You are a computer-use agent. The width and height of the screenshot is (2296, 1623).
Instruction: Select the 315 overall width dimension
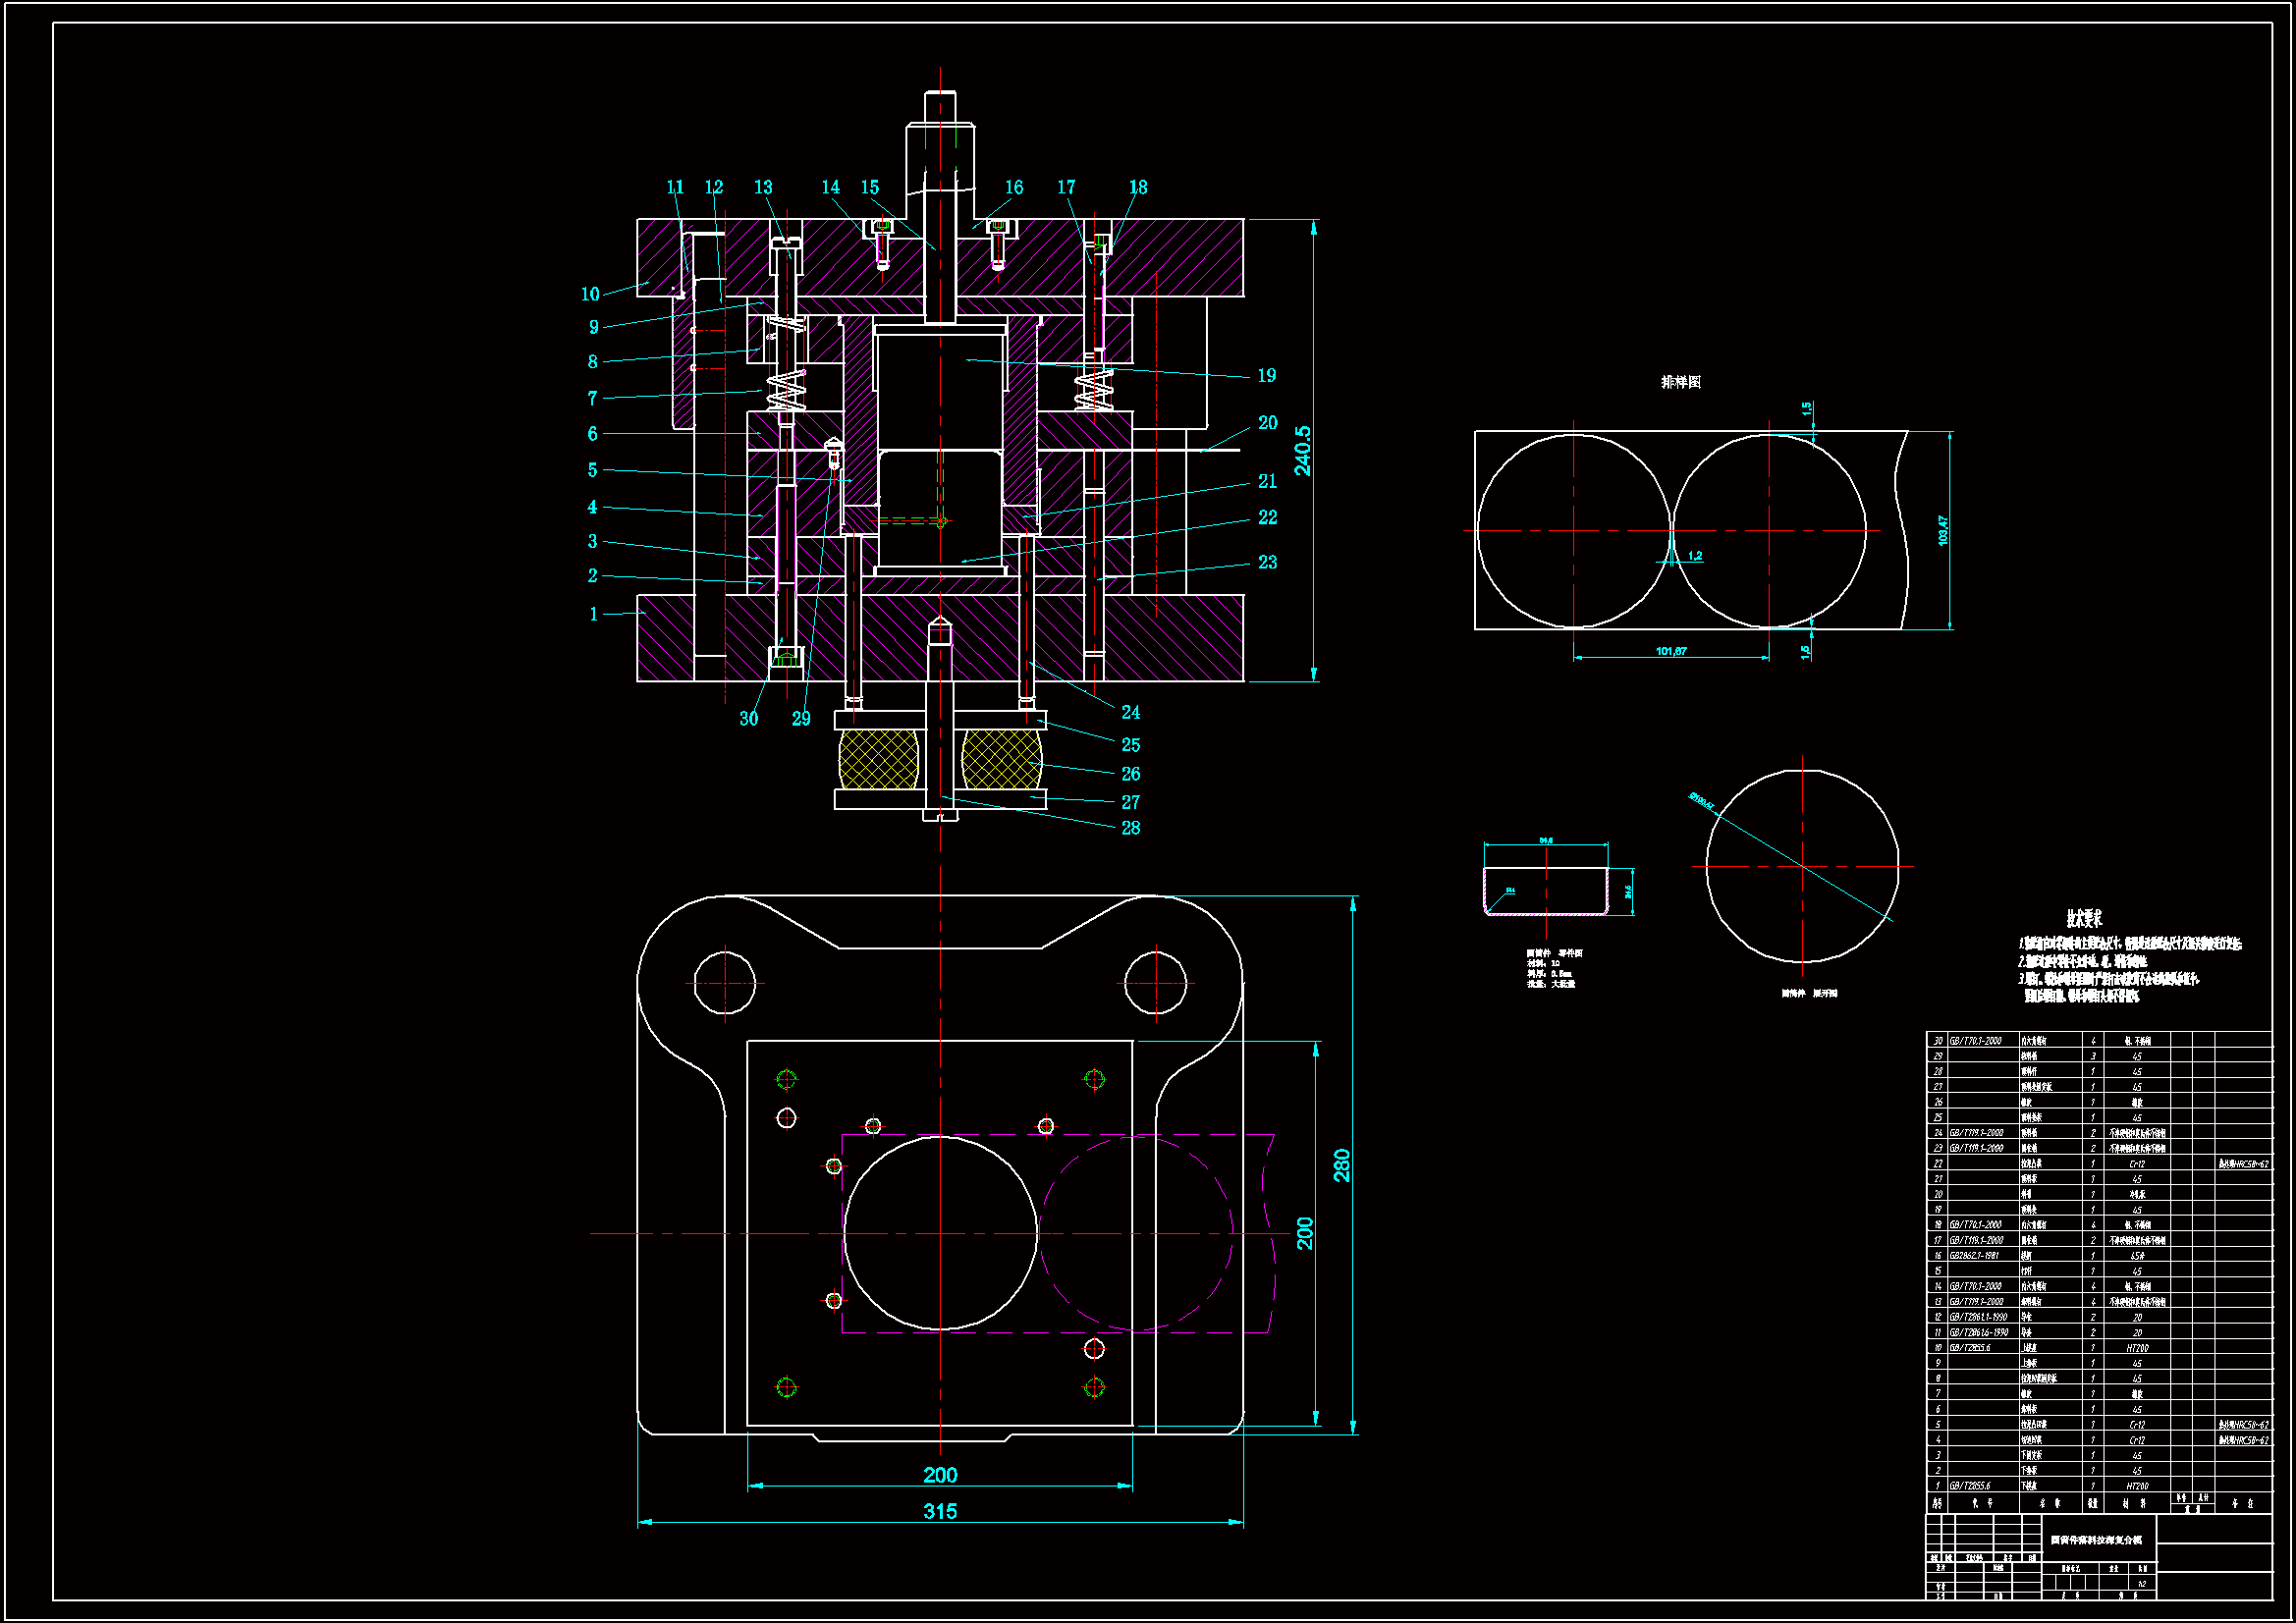coord(939,1510)
